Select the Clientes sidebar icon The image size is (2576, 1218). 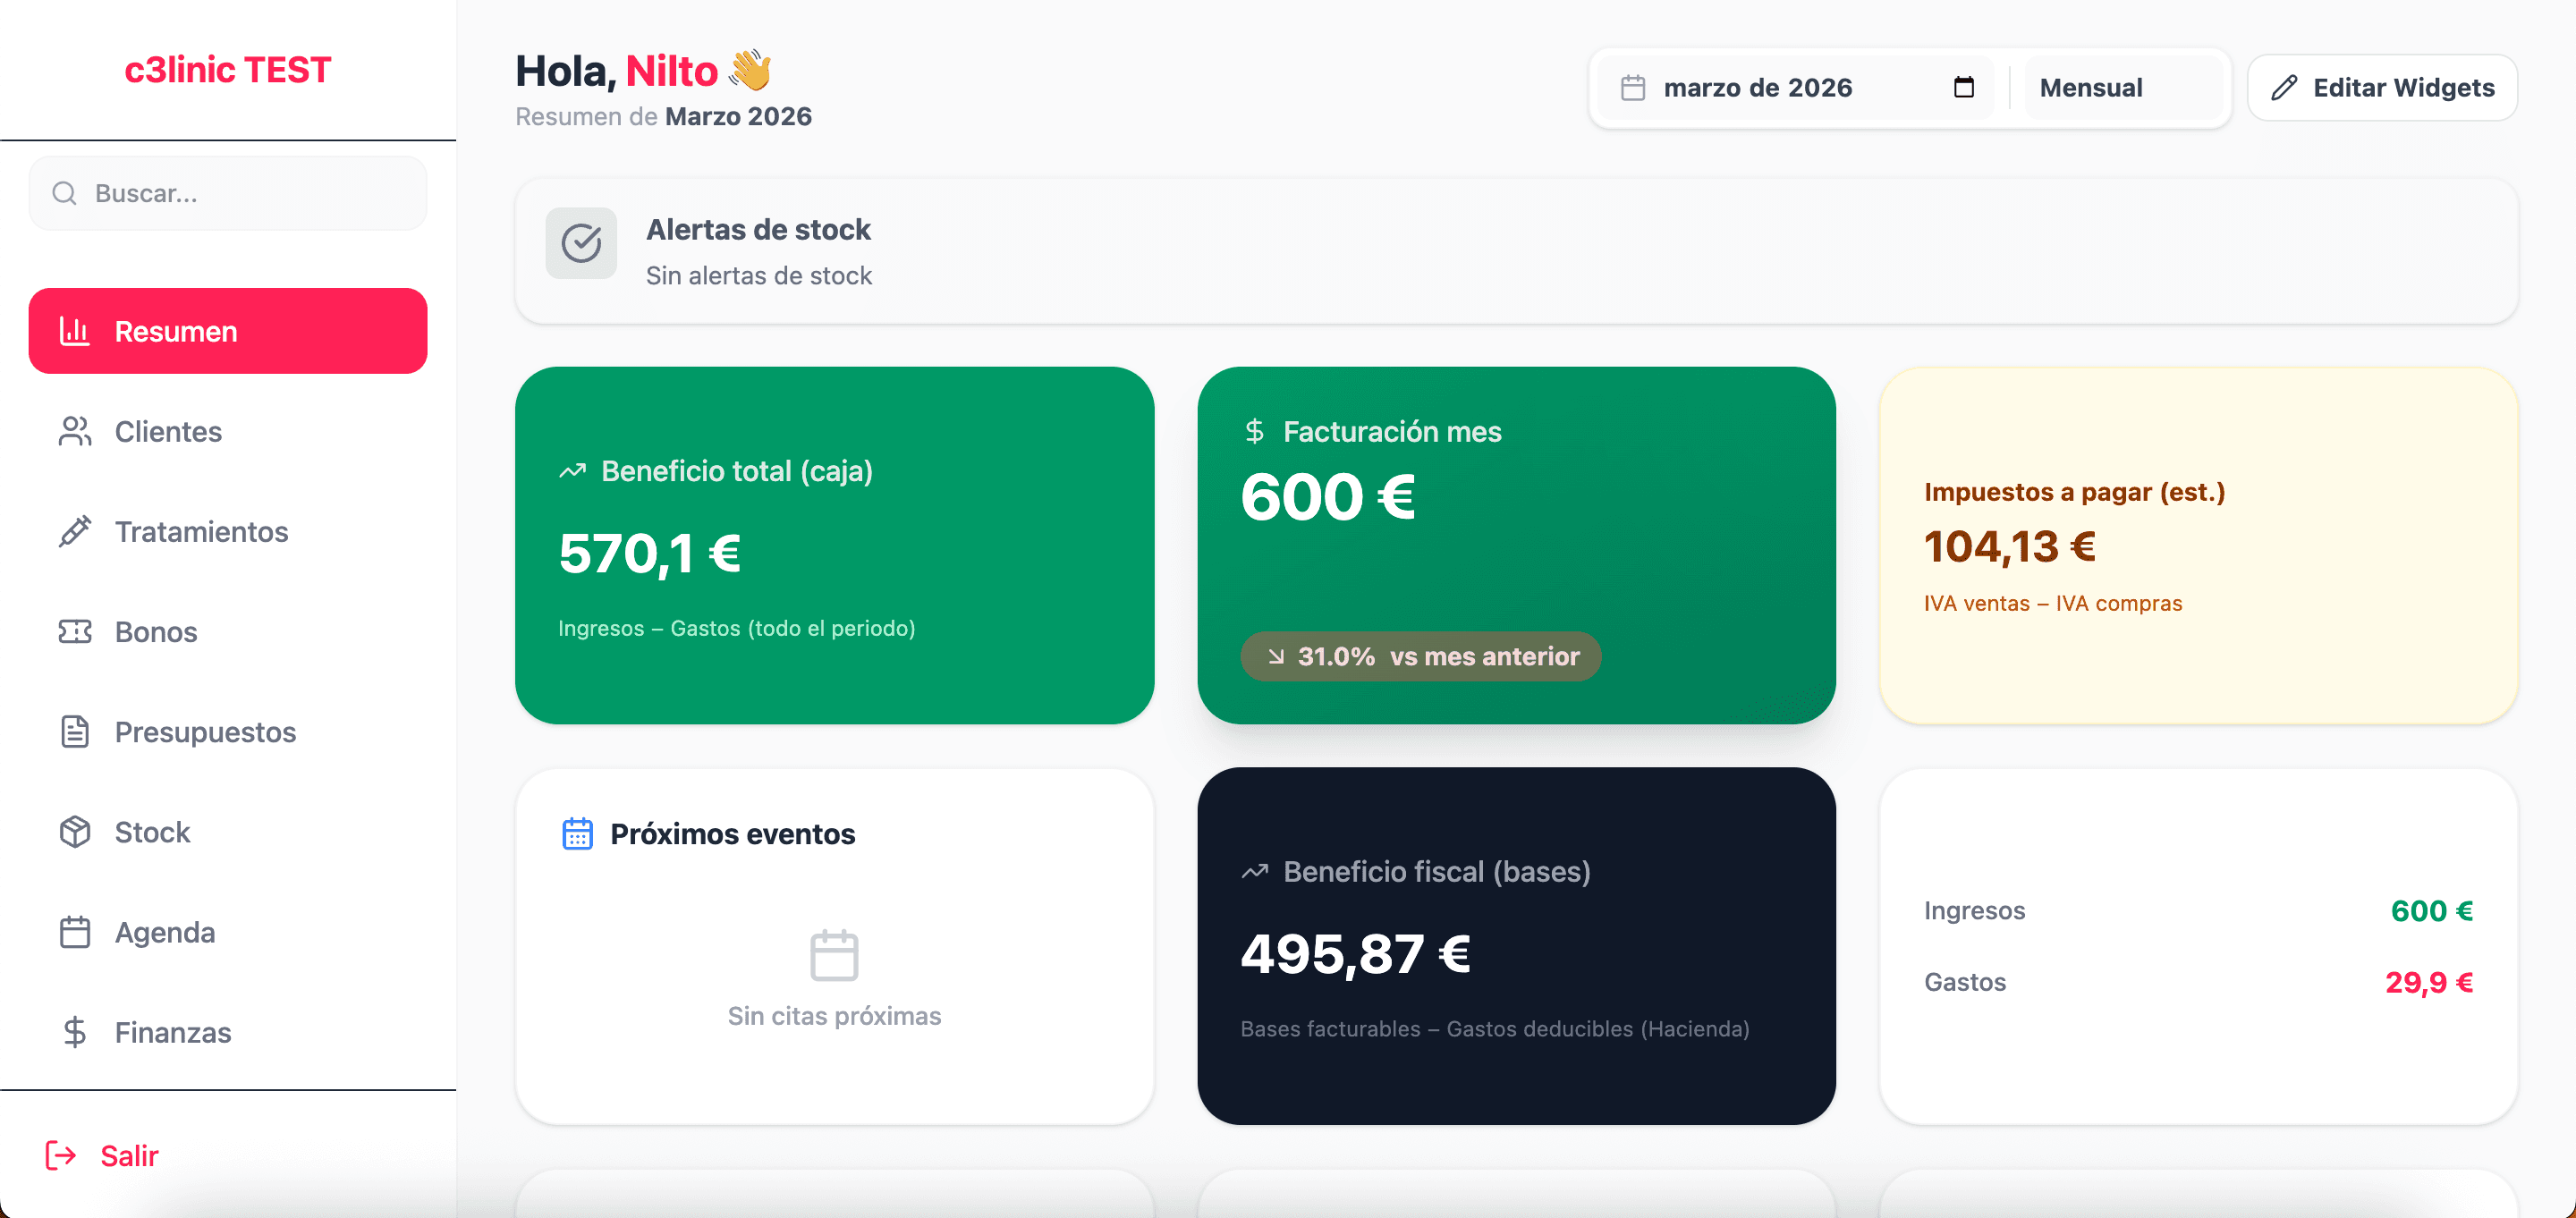[x=74, y=431]
